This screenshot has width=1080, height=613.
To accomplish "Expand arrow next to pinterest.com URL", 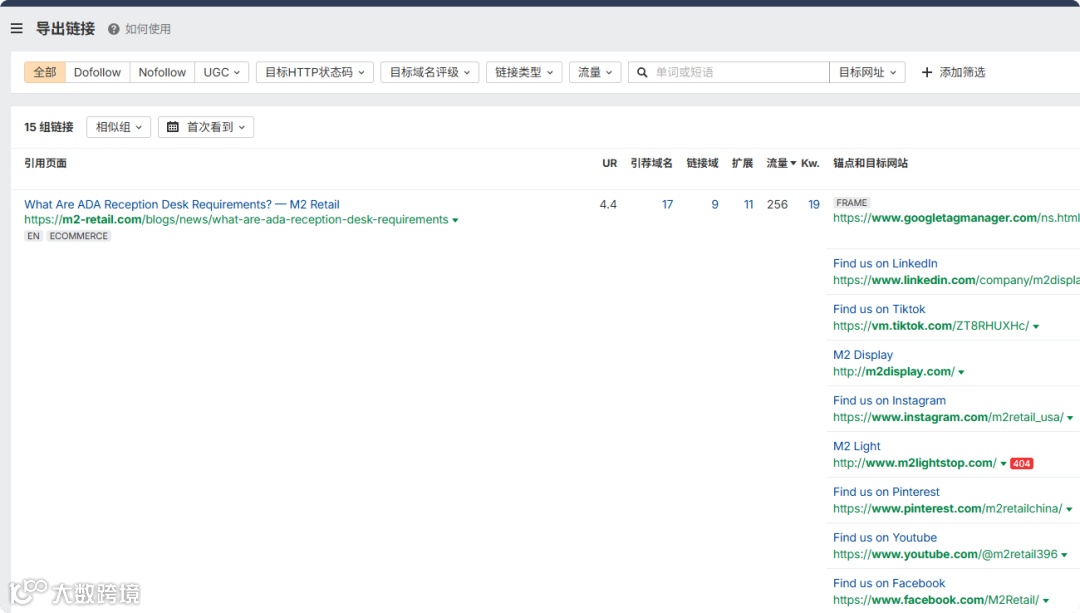I will point(1069,509).
